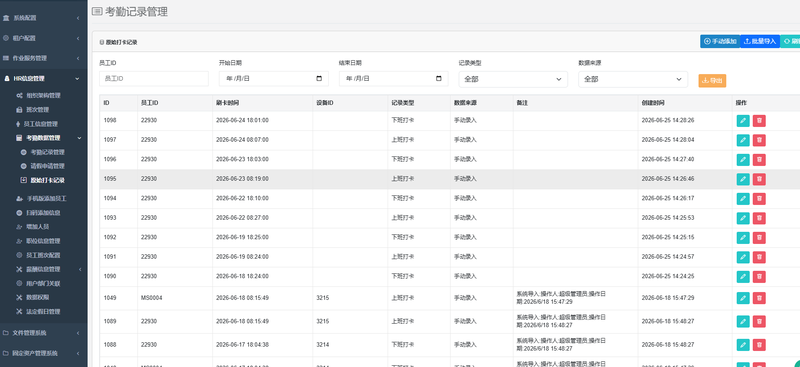Open 法定假日管理 menu item
Screen dimensions: 800x367
pyautogui.click(x=43, y=311)
